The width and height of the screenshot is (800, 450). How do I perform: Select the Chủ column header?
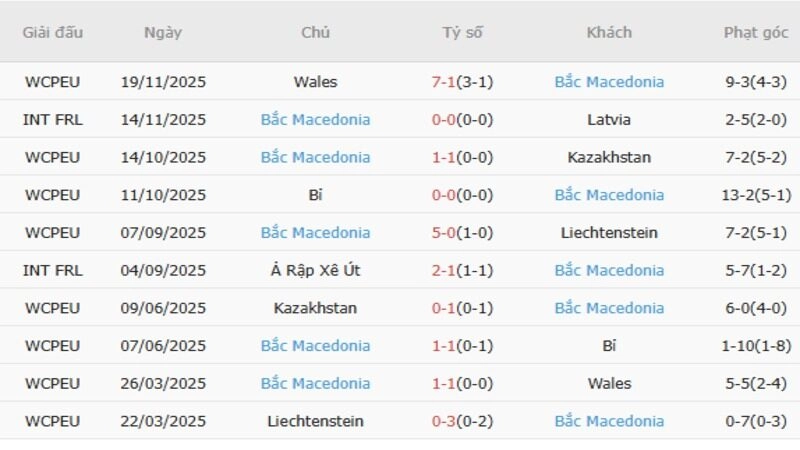pos(315,32)
